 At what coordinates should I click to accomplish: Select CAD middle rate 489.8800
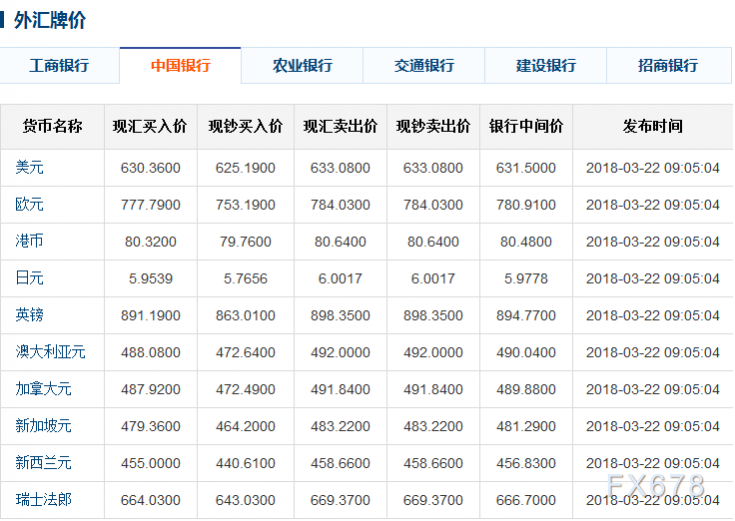coord(526,390)
